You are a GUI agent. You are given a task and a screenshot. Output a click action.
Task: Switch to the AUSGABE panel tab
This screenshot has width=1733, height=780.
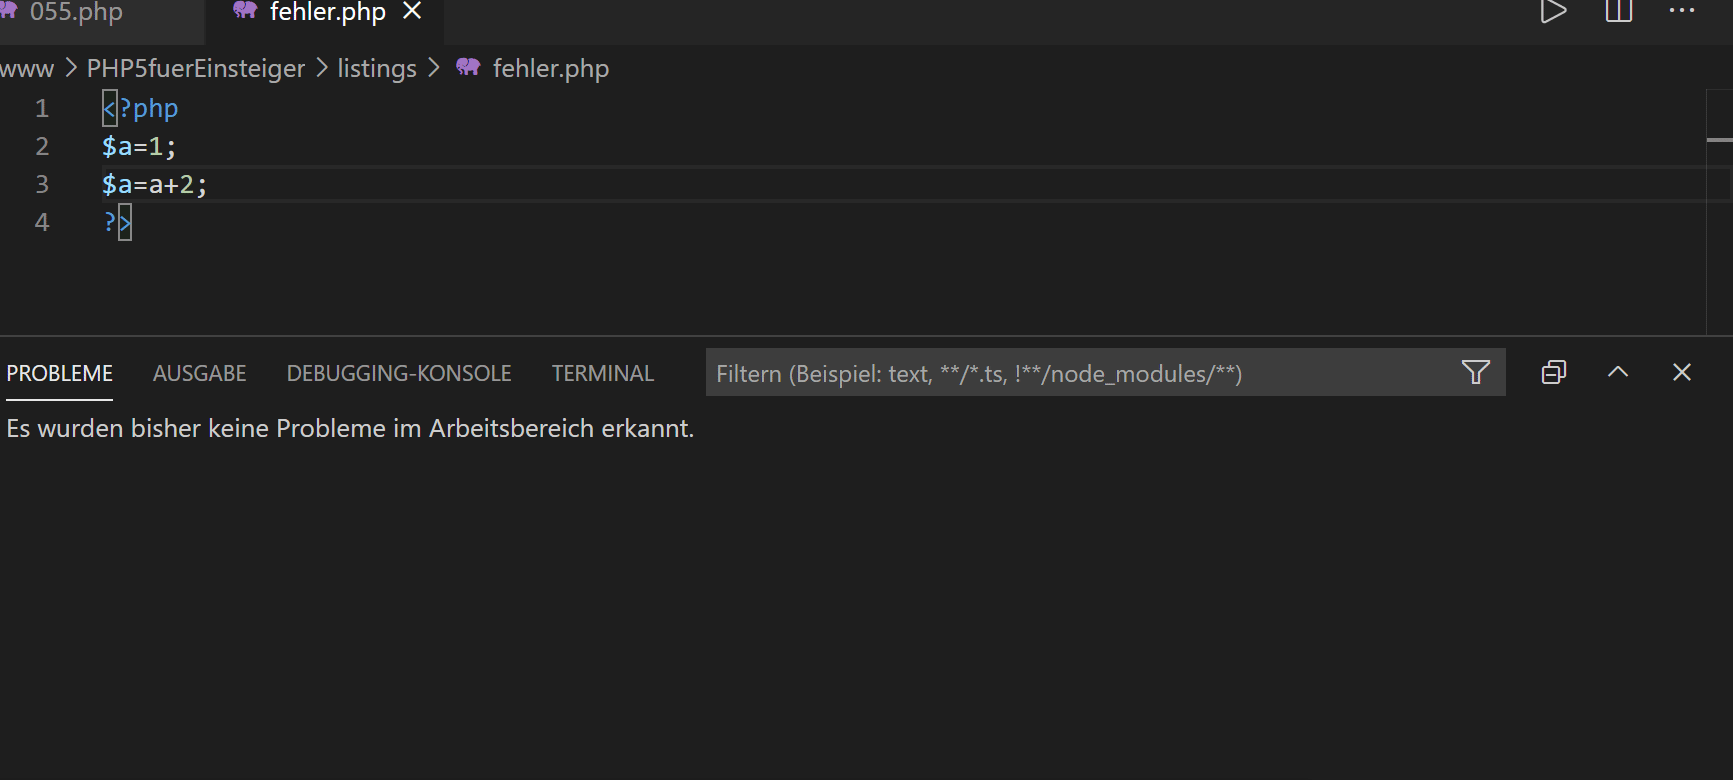tap(200, 373)
